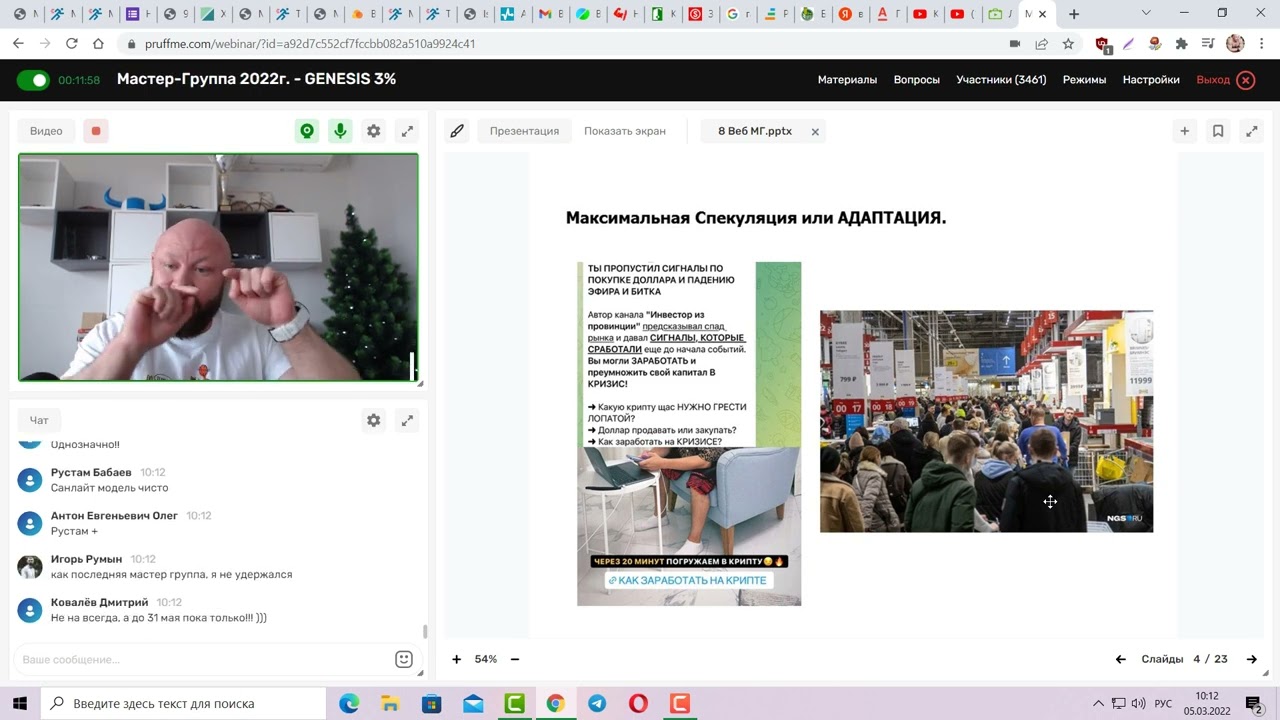Go to the next slide with the right arrow
Viewport: 1280px width, 720px height.
click(x=1251, y=659)
